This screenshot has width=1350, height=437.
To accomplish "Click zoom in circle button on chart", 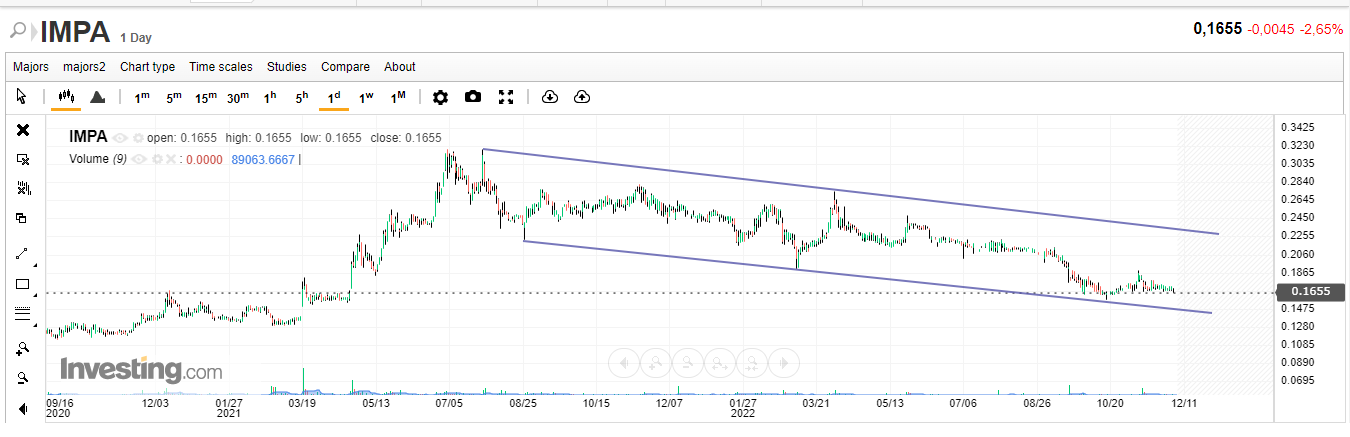I will [x=654, y=363].
